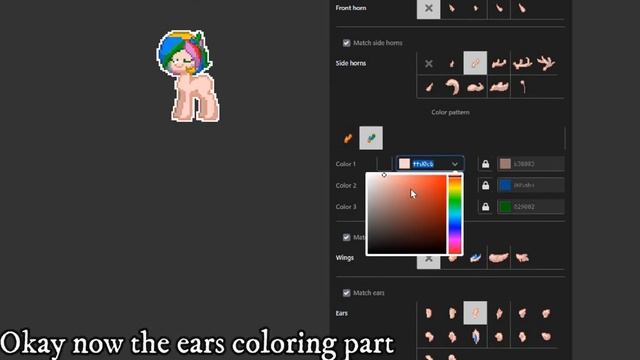Click the Color 1 hex value input field

click(429, 164)
